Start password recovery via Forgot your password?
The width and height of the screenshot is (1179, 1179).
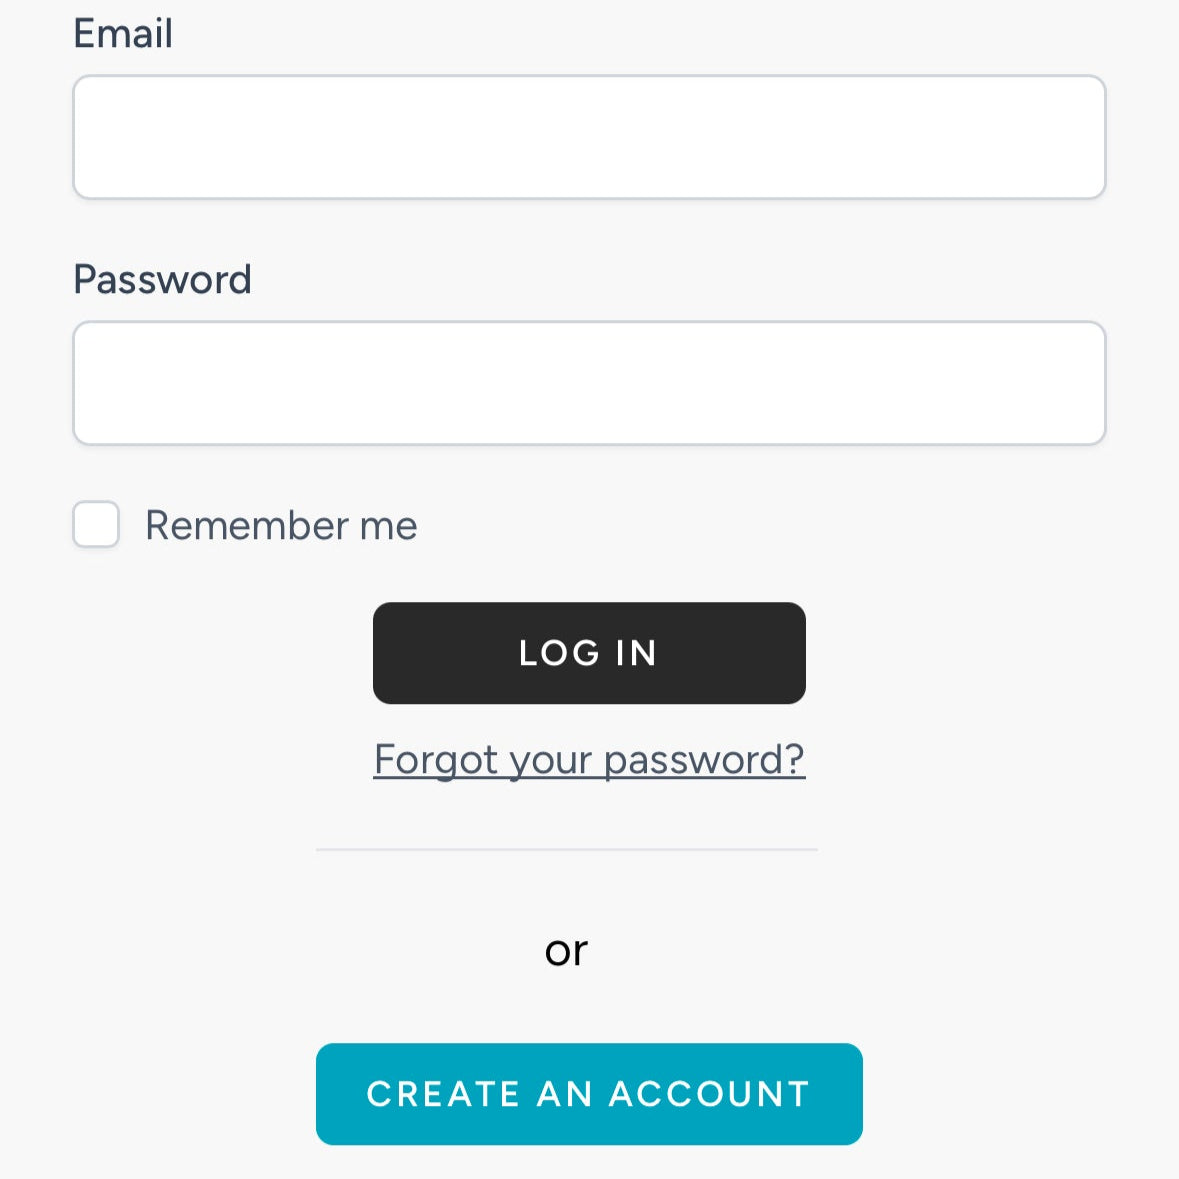[589, 759]
